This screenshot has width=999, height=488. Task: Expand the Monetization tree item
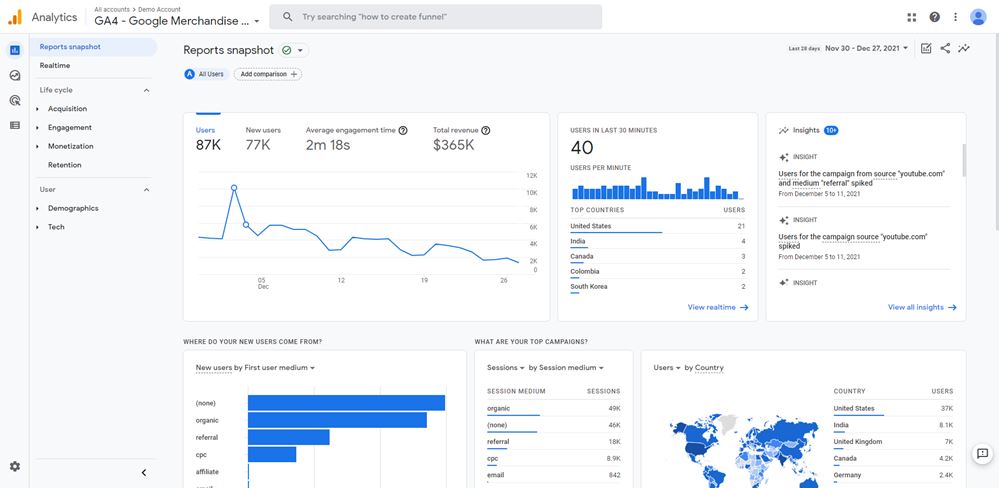pyautogui.click(x=38, y=146)
